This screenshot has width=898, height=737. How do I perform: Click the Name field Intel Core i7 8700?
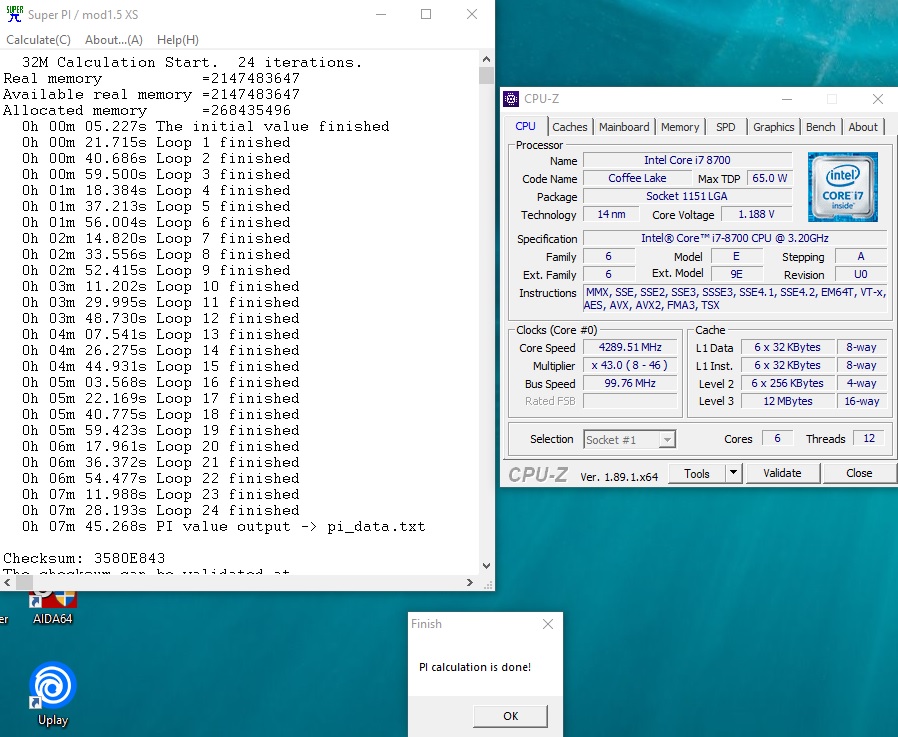click(x=687, y=160)
